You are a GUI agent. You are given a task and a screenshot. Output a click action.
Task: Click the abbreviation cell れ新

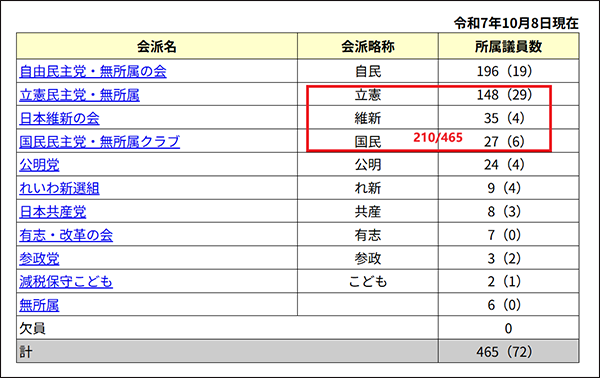point(368,188)
